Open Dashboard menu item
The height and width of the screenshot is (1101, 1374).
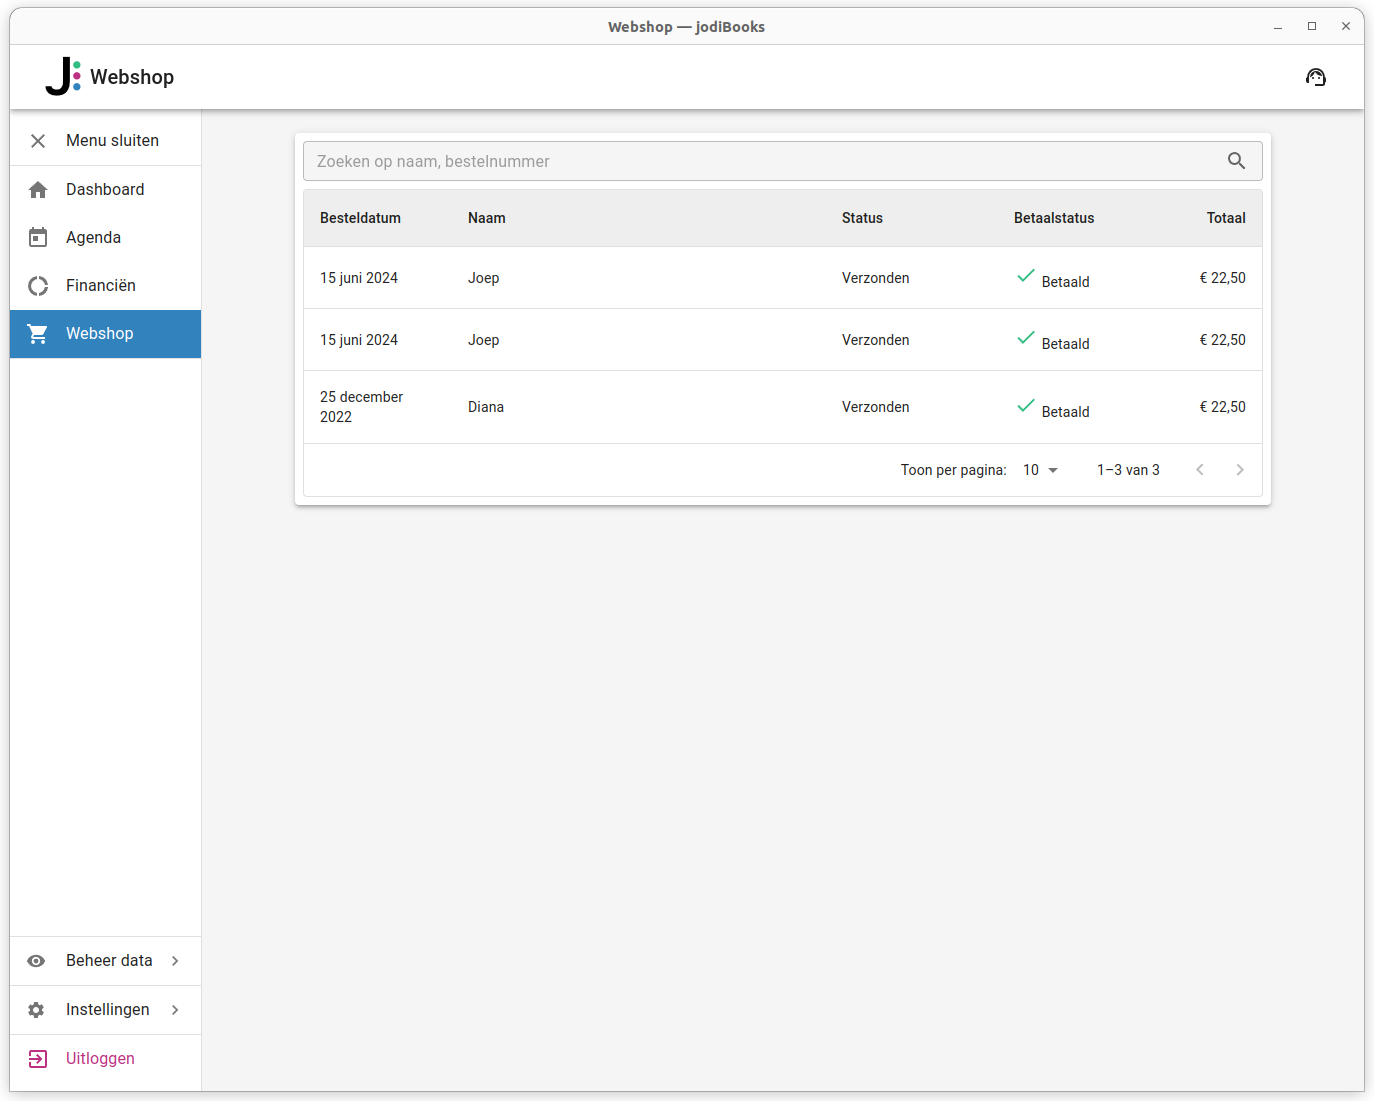[106, 190]
